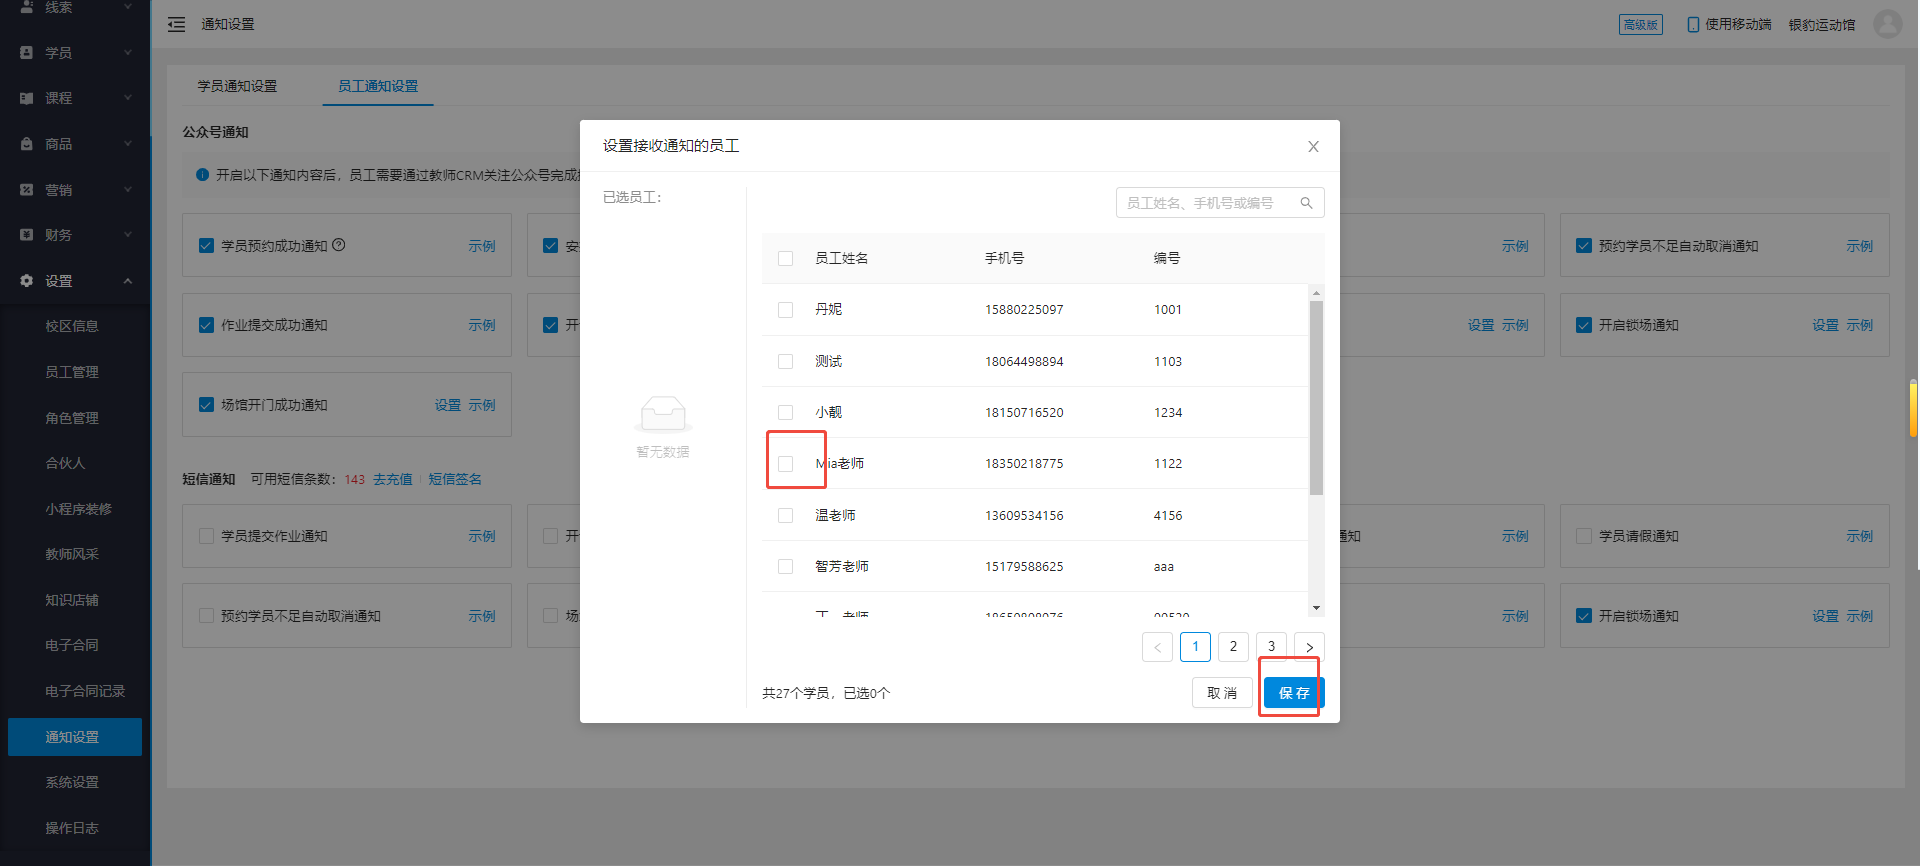Check the select-all checkbox in table header
The image size is (1920, 866).
tap(785, 258)
